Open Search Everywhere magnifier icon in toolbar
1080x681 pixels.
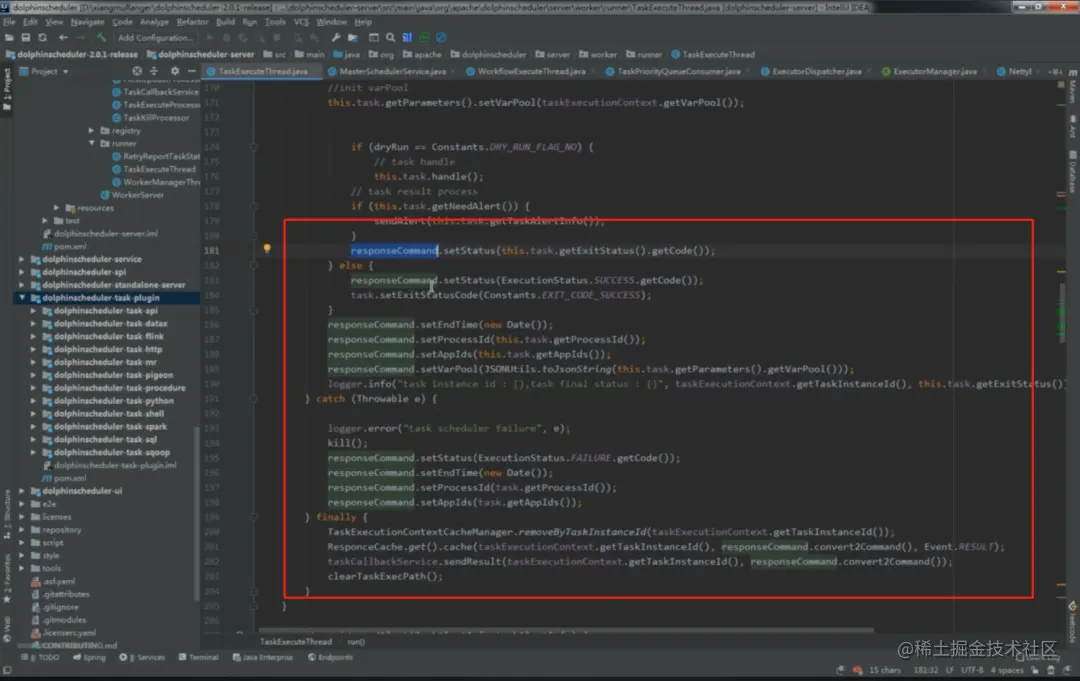(x=391, y=37)
